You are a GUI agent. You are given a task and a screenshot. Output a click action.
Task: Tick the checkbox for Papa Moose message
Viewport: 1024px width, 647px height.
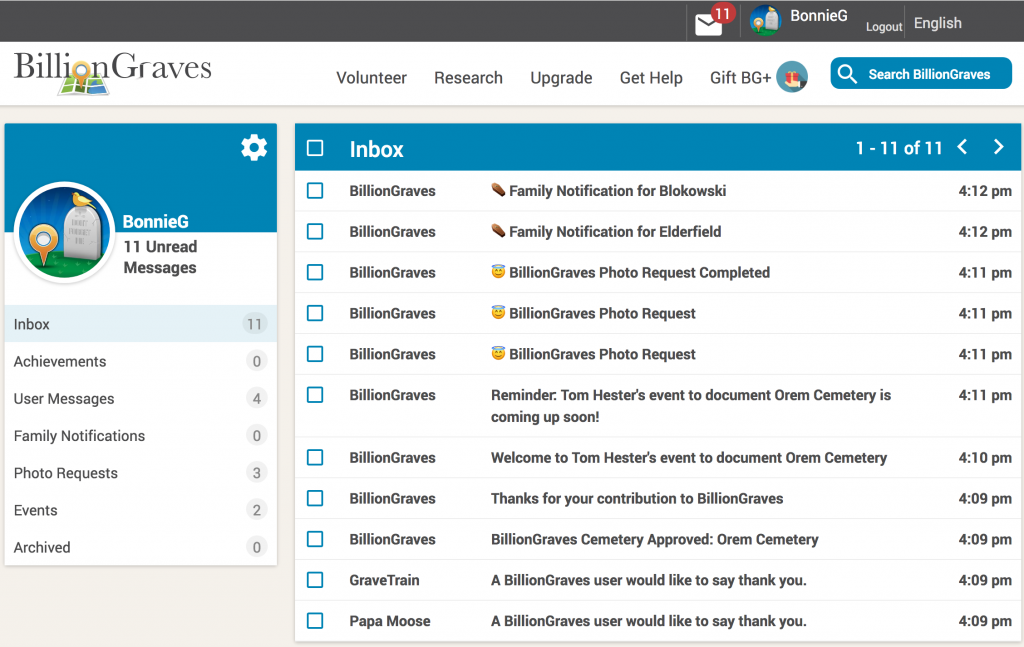point(315,621)
